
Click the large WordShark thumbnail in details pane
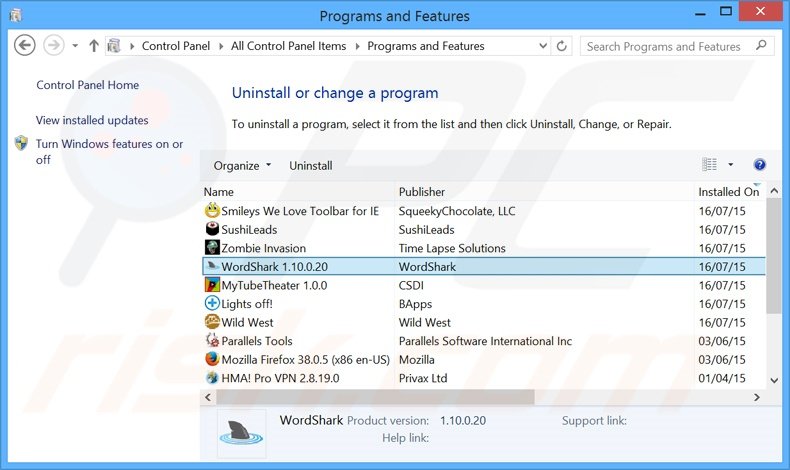(x=241, y=433)
